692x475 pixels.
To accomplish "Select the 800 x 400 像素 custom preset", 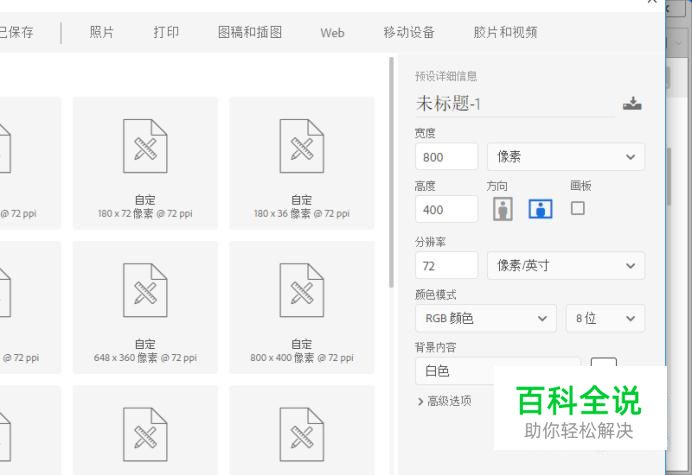I will pyautogui.click(x=302, y=307).
